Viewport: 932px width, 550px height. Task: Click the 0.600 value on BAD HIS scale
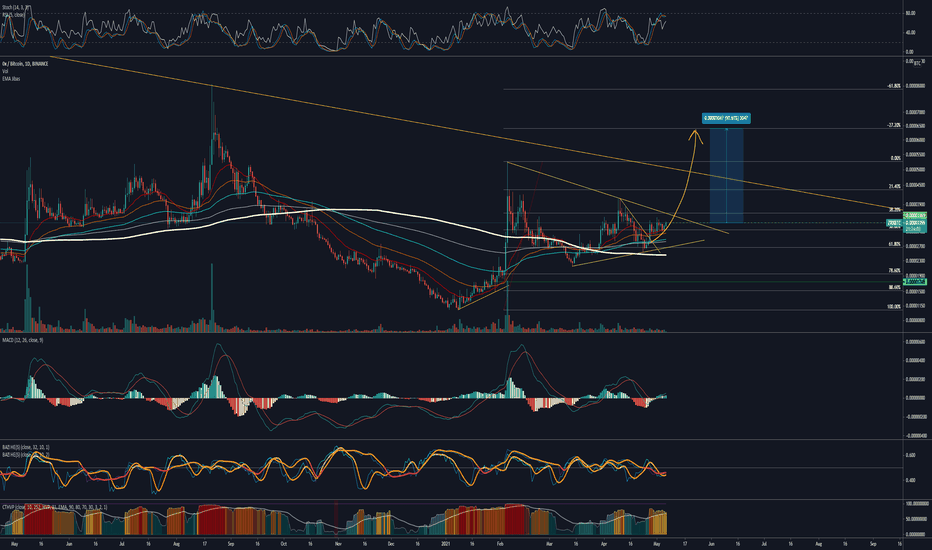click(909, 455)
